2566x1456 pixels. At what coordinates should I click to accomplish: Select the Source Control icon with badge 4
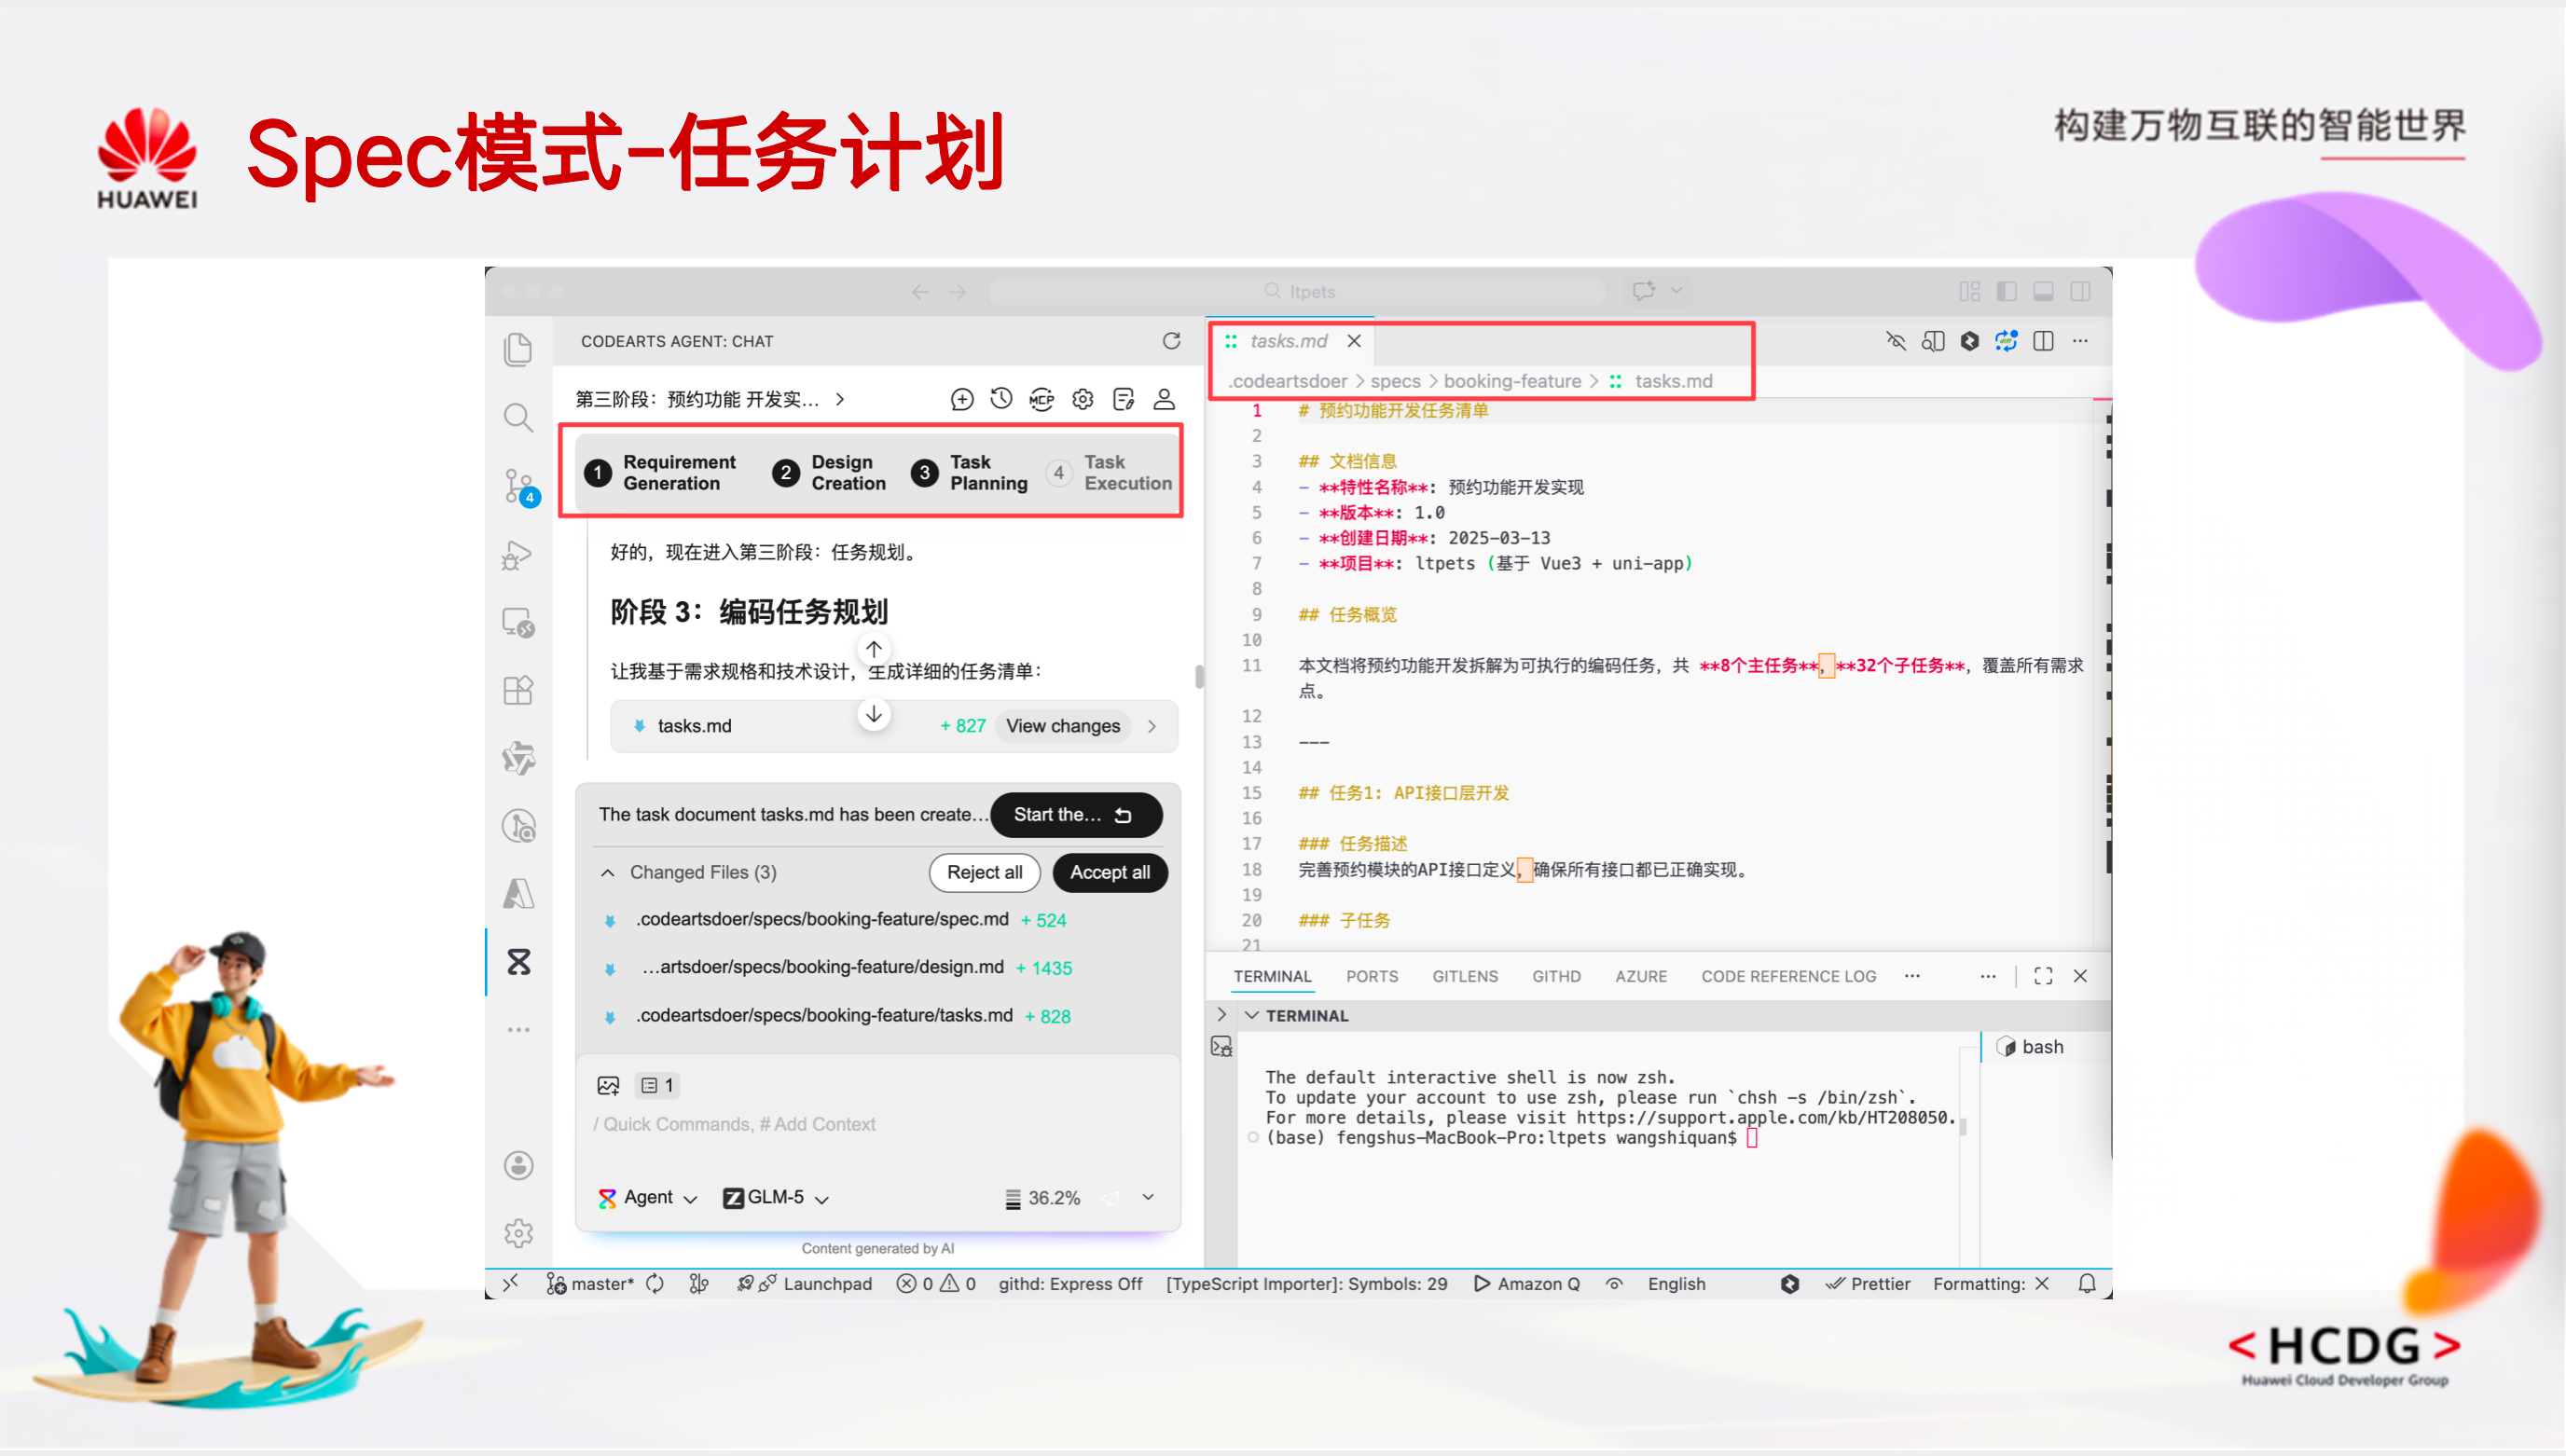tap(518, 486)
